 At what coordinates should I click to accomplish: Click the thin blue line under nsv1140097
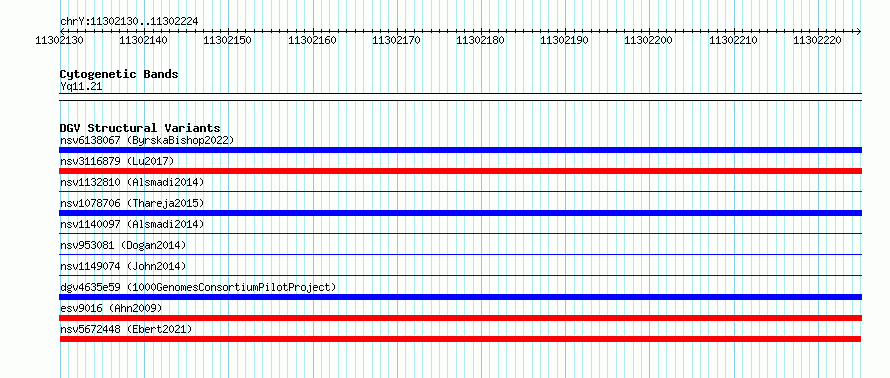(x=460, y=233)
